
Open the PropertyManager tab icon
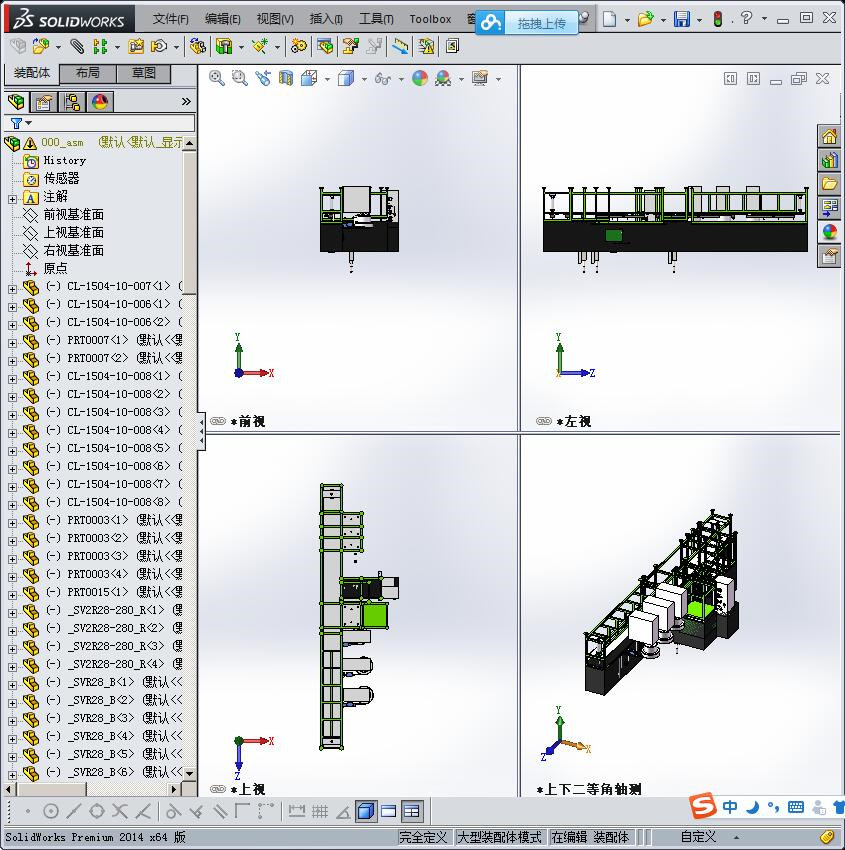[x=43, y=102]
